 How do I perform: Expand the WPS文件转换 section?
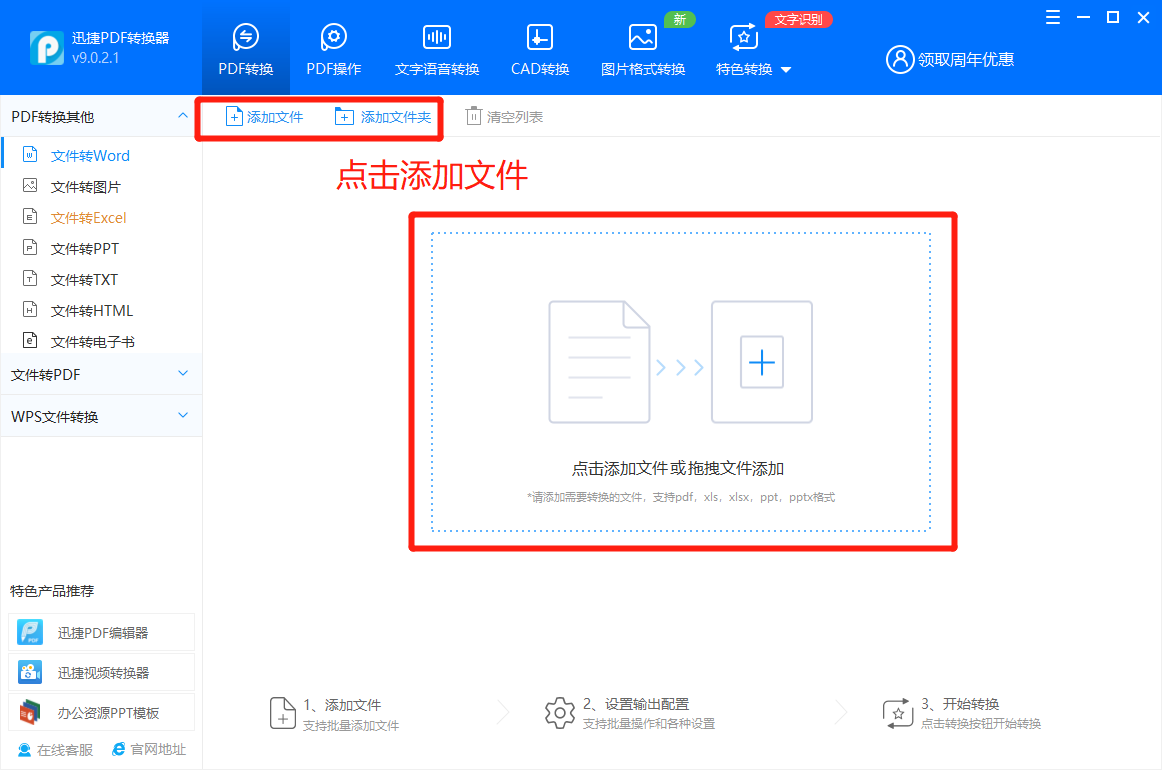(183, 416)
